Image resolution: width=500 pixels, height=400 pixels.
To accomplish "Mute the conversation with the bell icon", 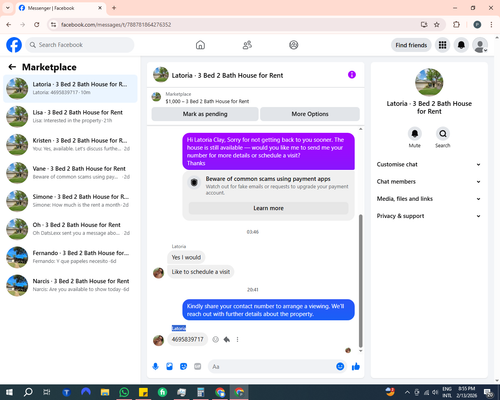I will [415, 134].
